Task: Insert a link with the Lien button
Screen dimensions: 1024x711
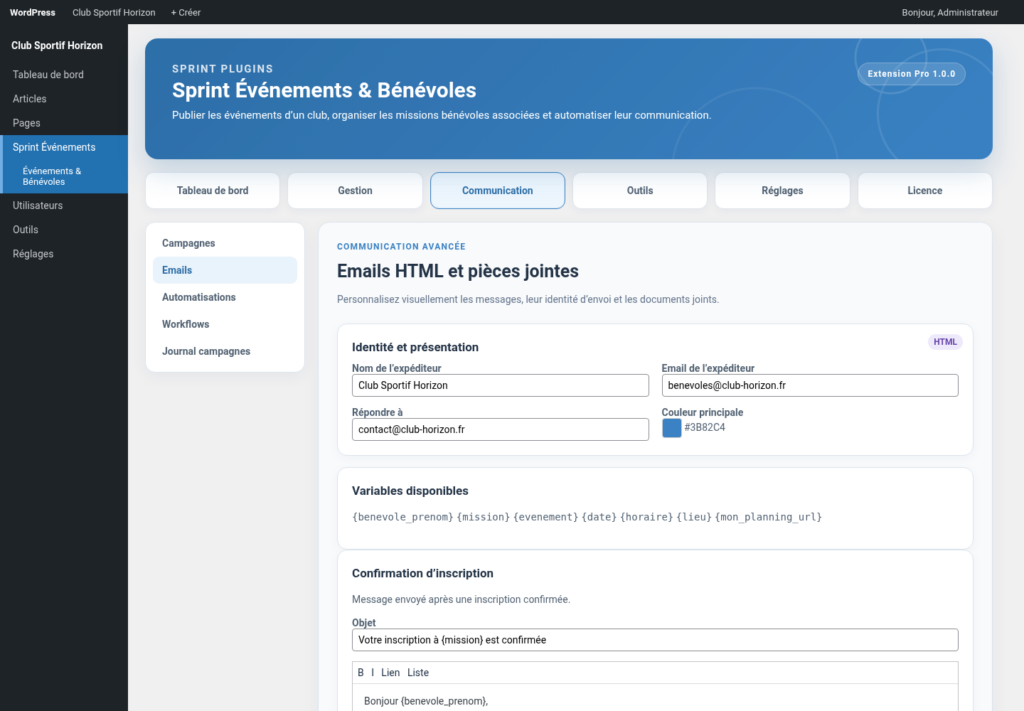Action: tap(391, 672)
